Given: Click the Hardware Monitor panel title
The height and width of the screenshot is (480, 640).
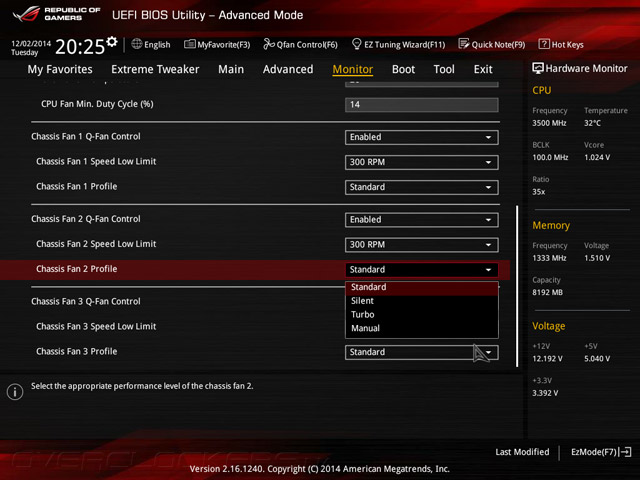Looking at the screenshot, I should pos(586,69).
